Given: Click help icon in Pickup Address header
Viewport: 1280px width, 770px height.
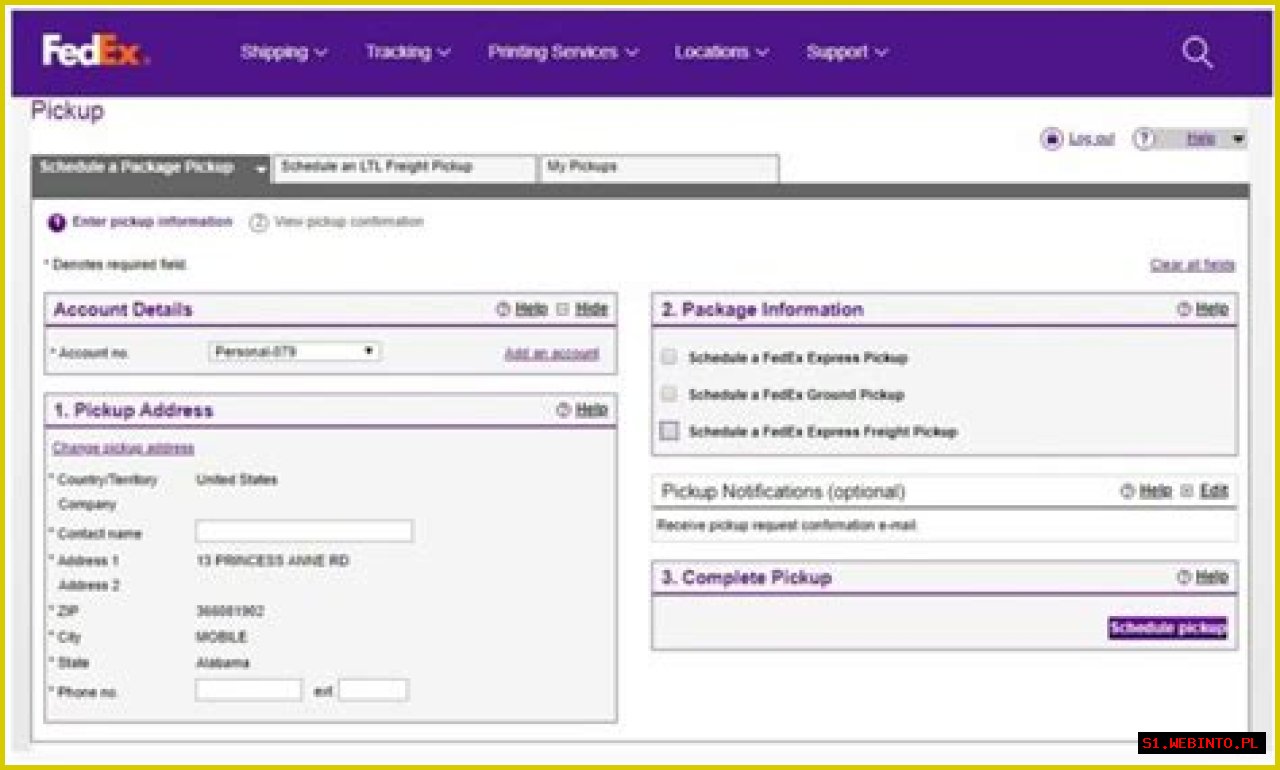Looking at the screenshot, I should click(563, 410).
